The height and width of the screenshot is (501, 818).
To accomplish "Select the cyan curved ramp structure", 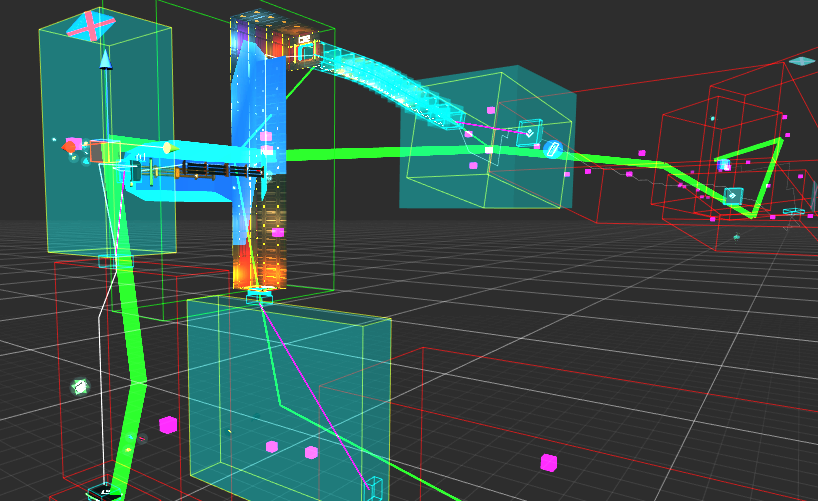I will pyautogui.click(x=390, y=84).
